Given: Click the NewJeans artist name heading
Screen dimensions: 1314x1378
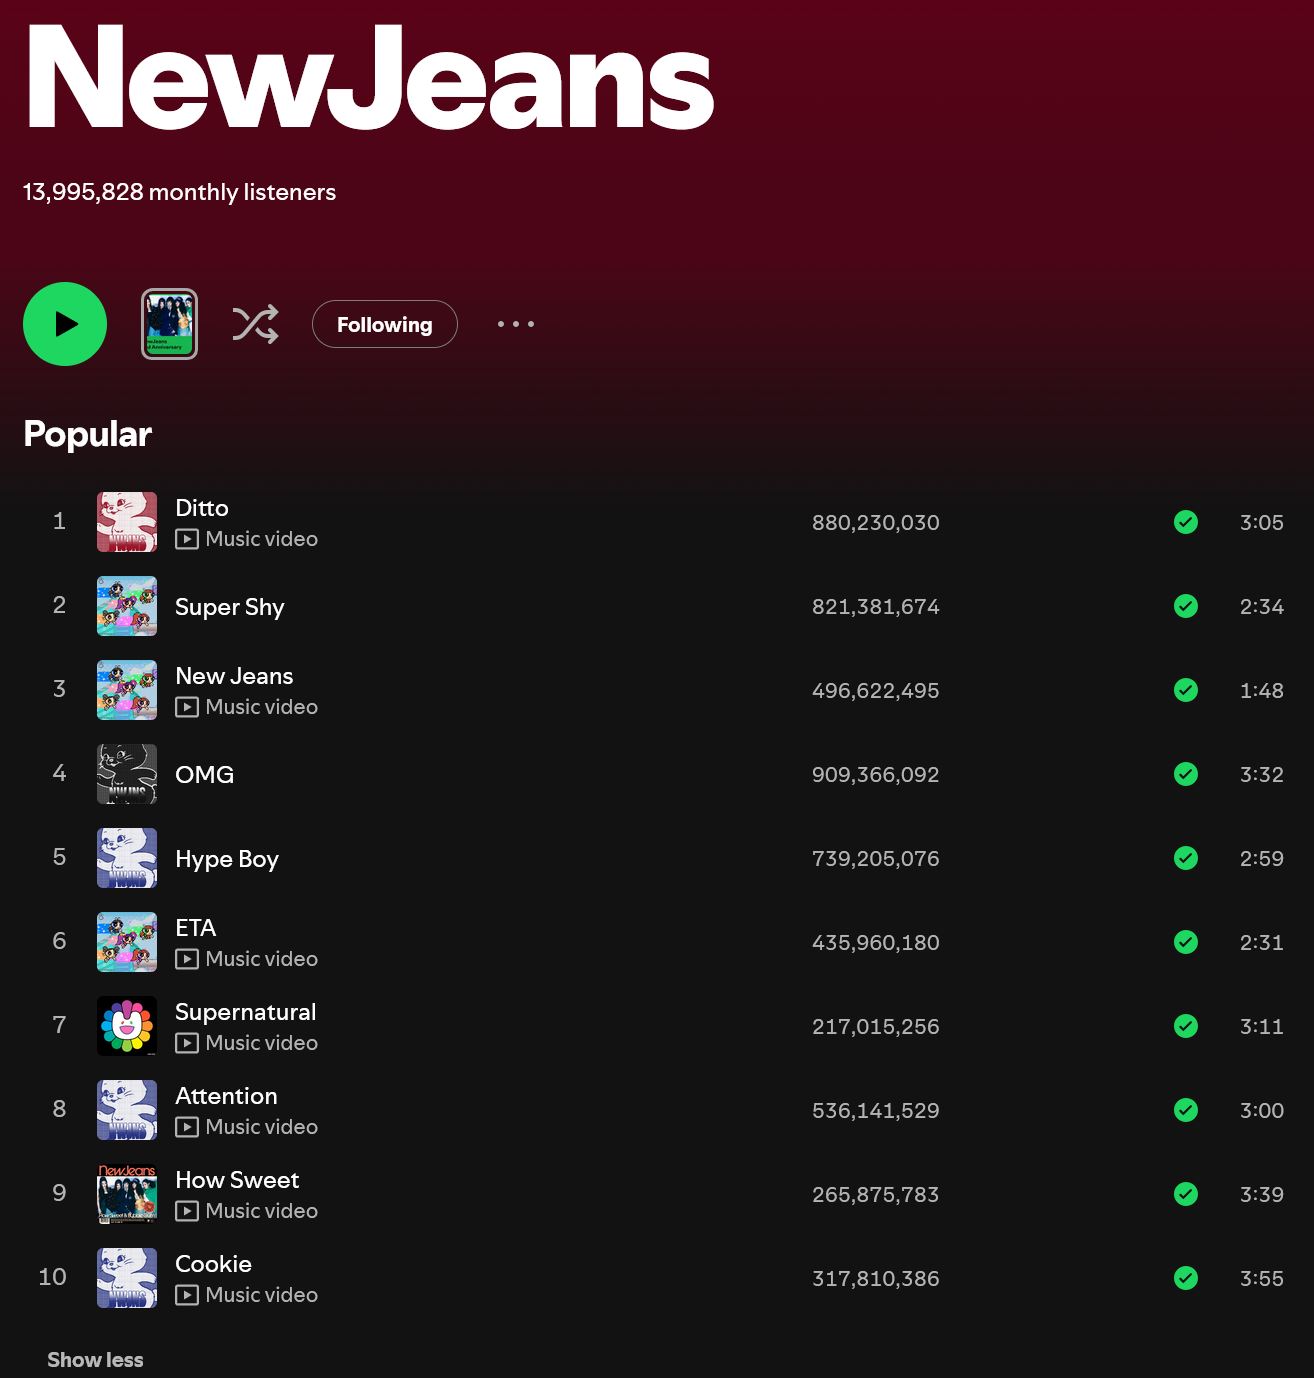Looking at the screenshot, I should tap(370, 78).
